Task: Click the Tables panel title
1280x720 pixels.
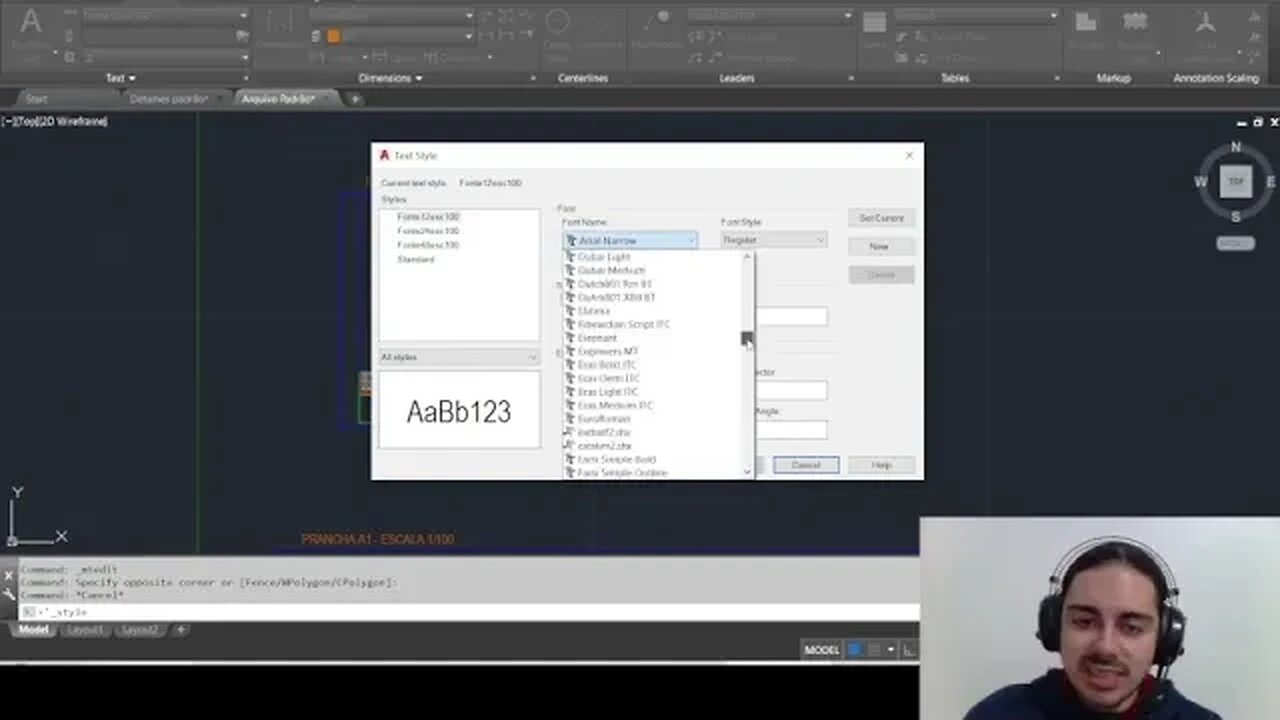Action: [x=955, y=78]
